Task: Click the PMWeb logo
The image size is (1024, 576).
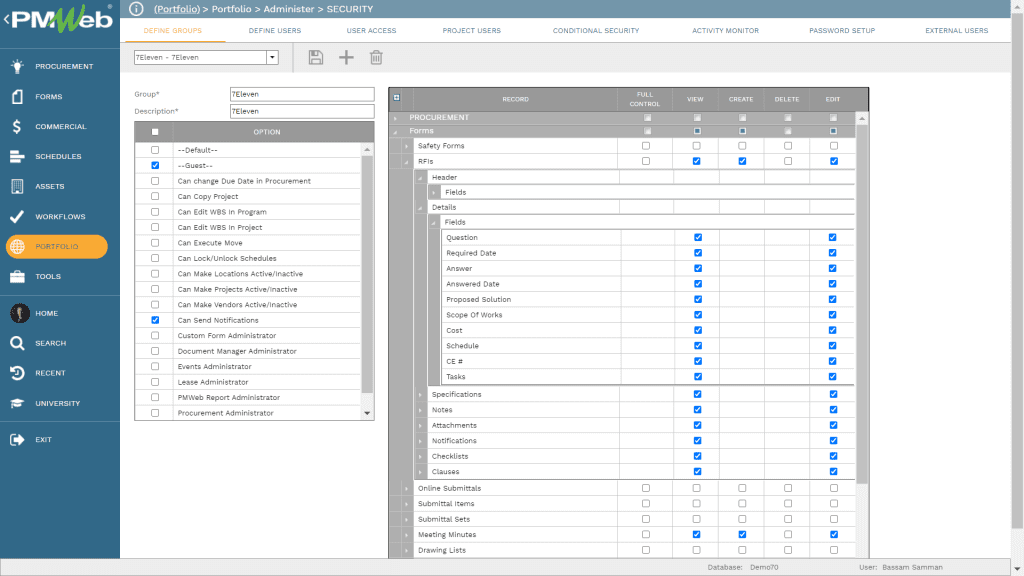Action: [x=62, y=19]
